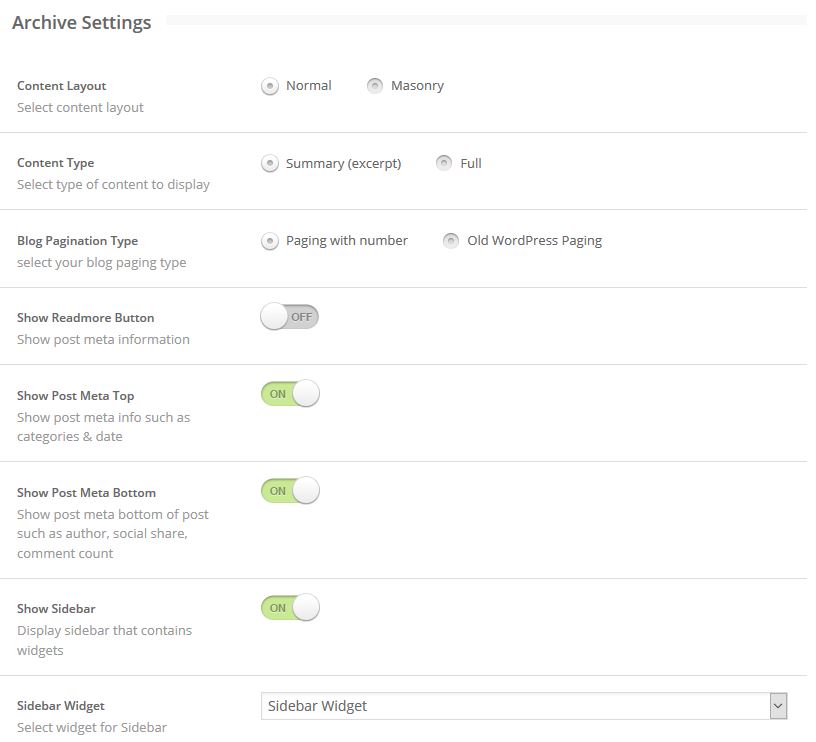The width and height of the screenshot is (816, 742).
Task: Choose the Masonry content layout option
Action: pos(375,86)
